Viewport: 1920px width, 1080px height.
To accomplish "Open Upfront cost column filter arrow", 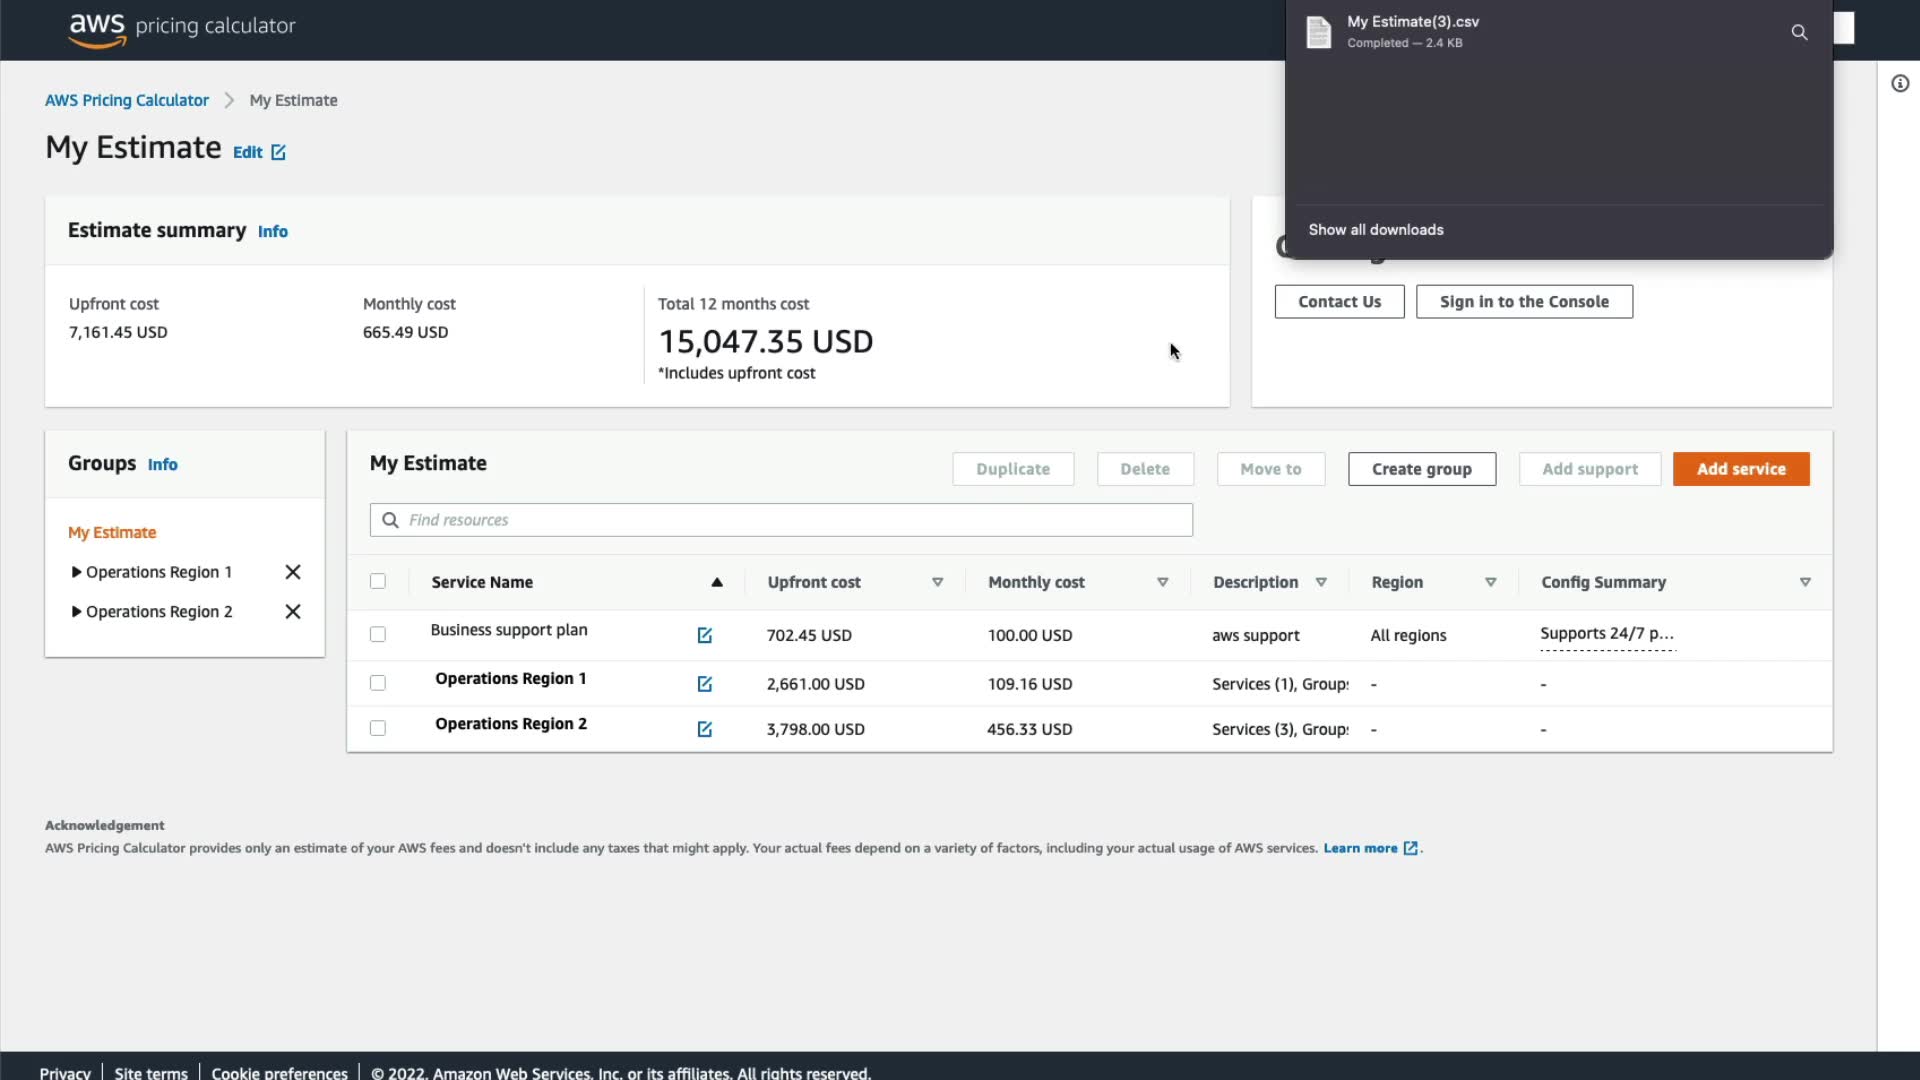I will click(937, 583).
